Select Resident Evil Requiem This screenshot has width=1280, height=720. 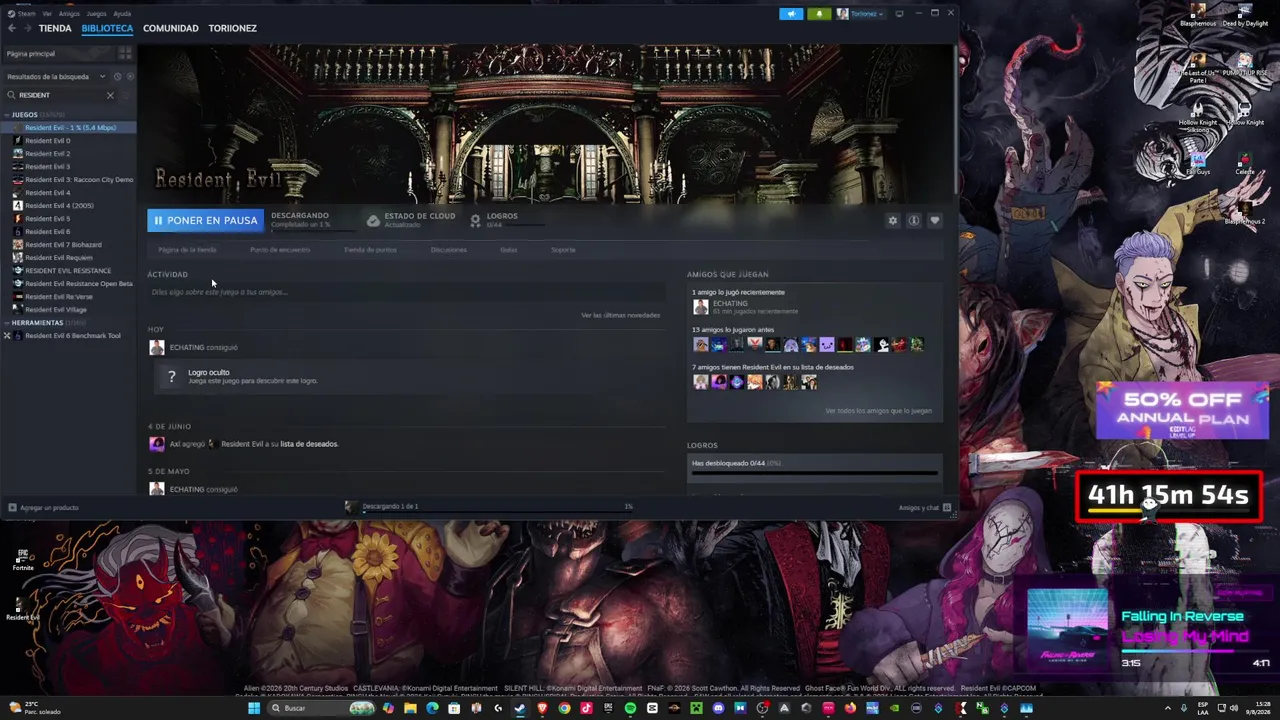[x=70, y=258]
